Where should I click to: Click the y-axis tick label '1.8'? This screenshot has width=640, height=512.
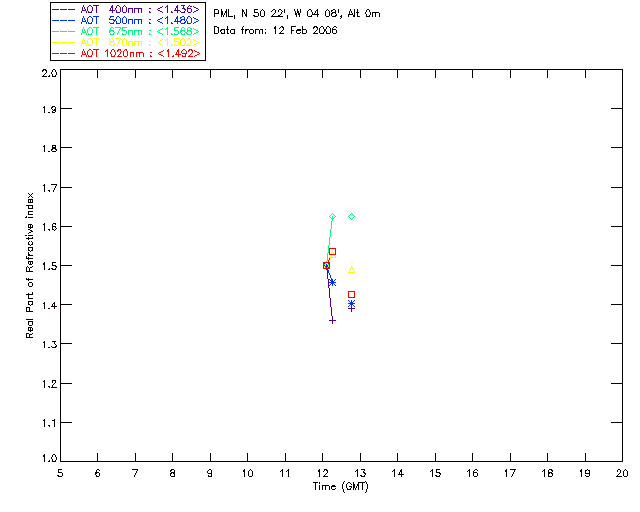[49, 148]
